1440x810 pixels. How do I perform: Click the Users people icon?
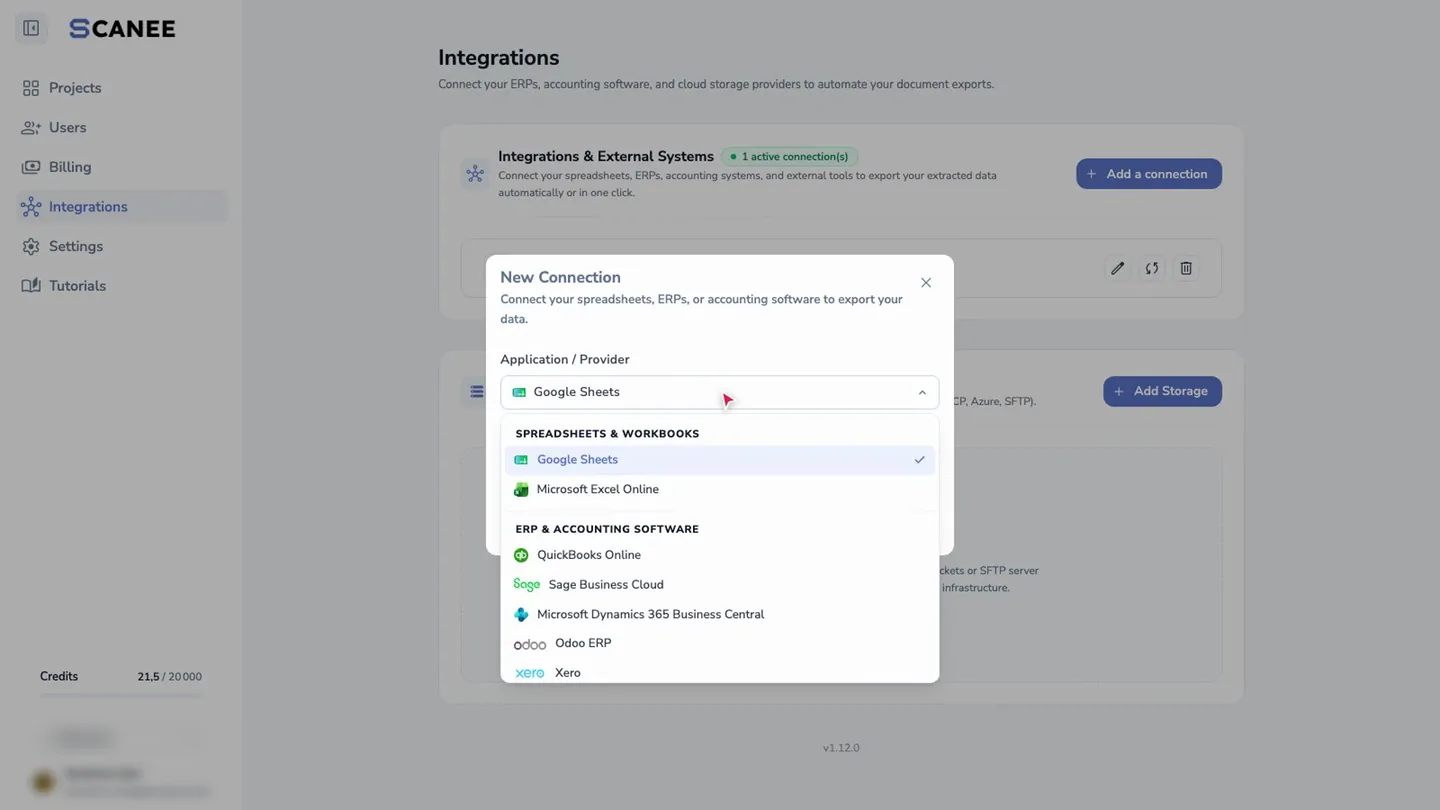click(31, 128)
